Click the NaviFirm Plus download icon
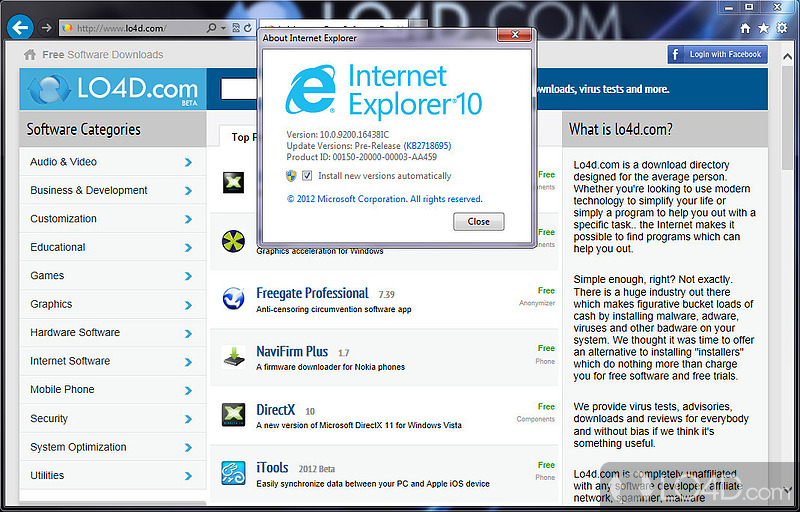 pyautogui.click(x=233, y=356)
